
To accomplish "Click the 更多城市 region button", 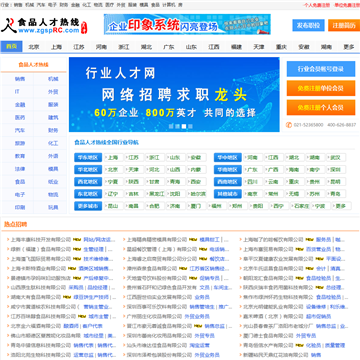I will pos(88,206).
